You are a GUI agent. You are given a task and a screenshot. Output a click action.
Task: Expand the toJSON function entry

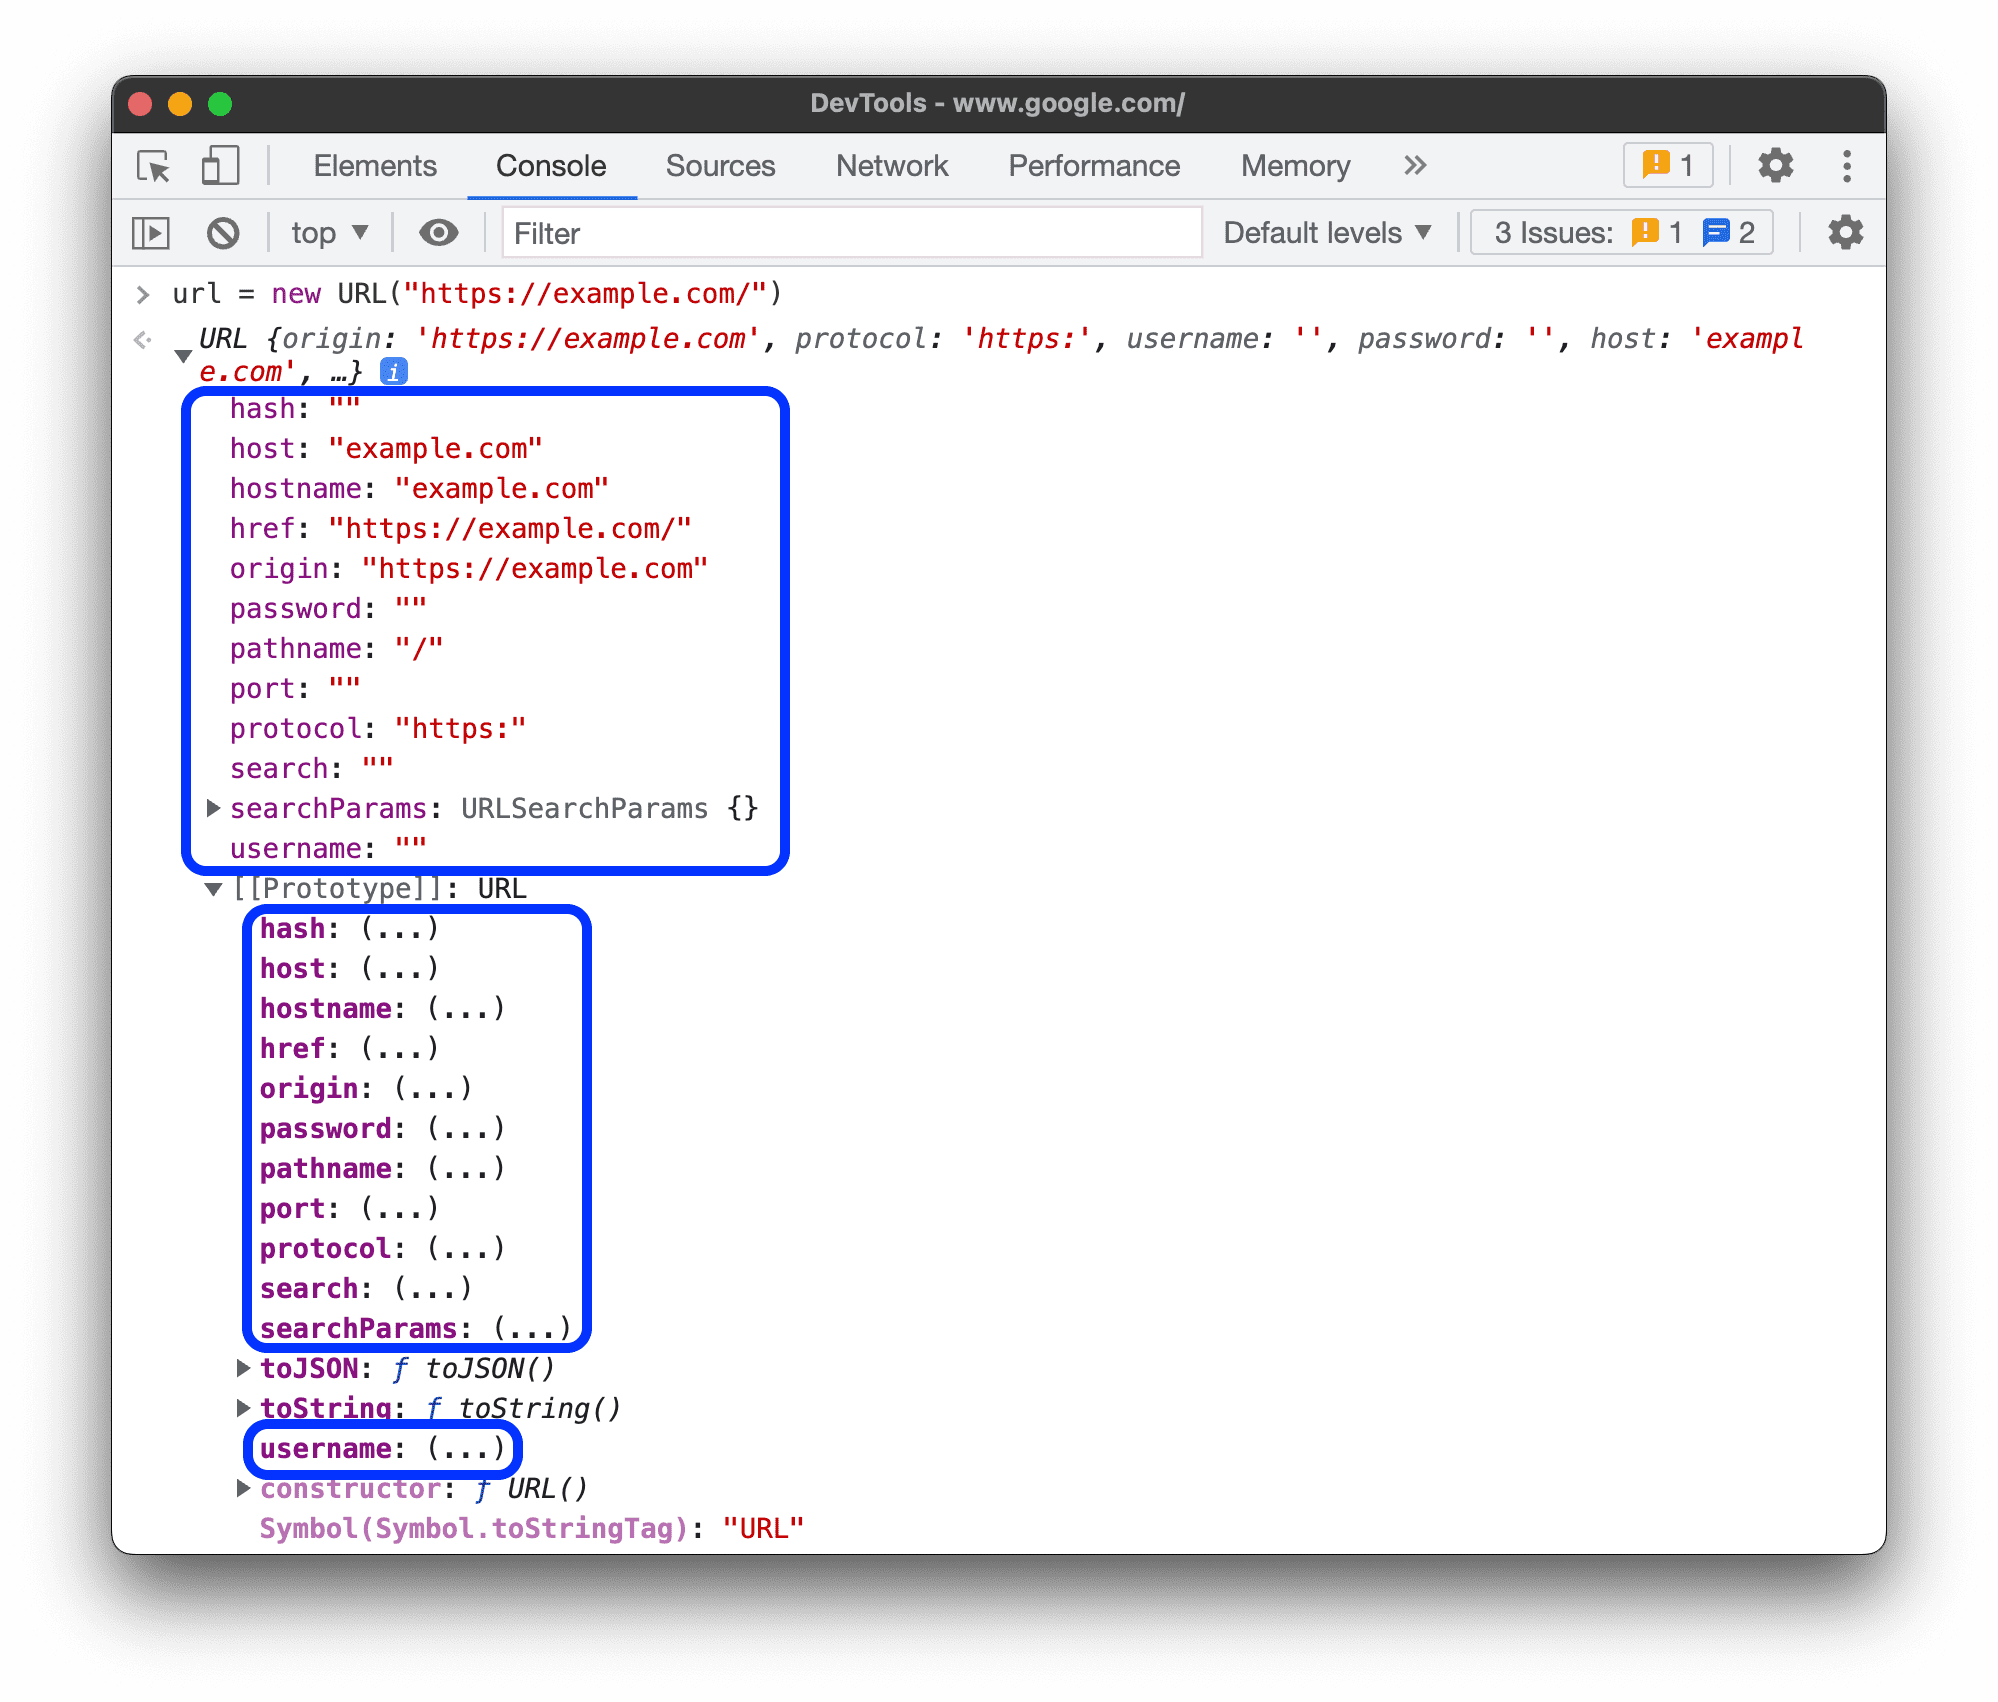click(x=242, y=1368)
